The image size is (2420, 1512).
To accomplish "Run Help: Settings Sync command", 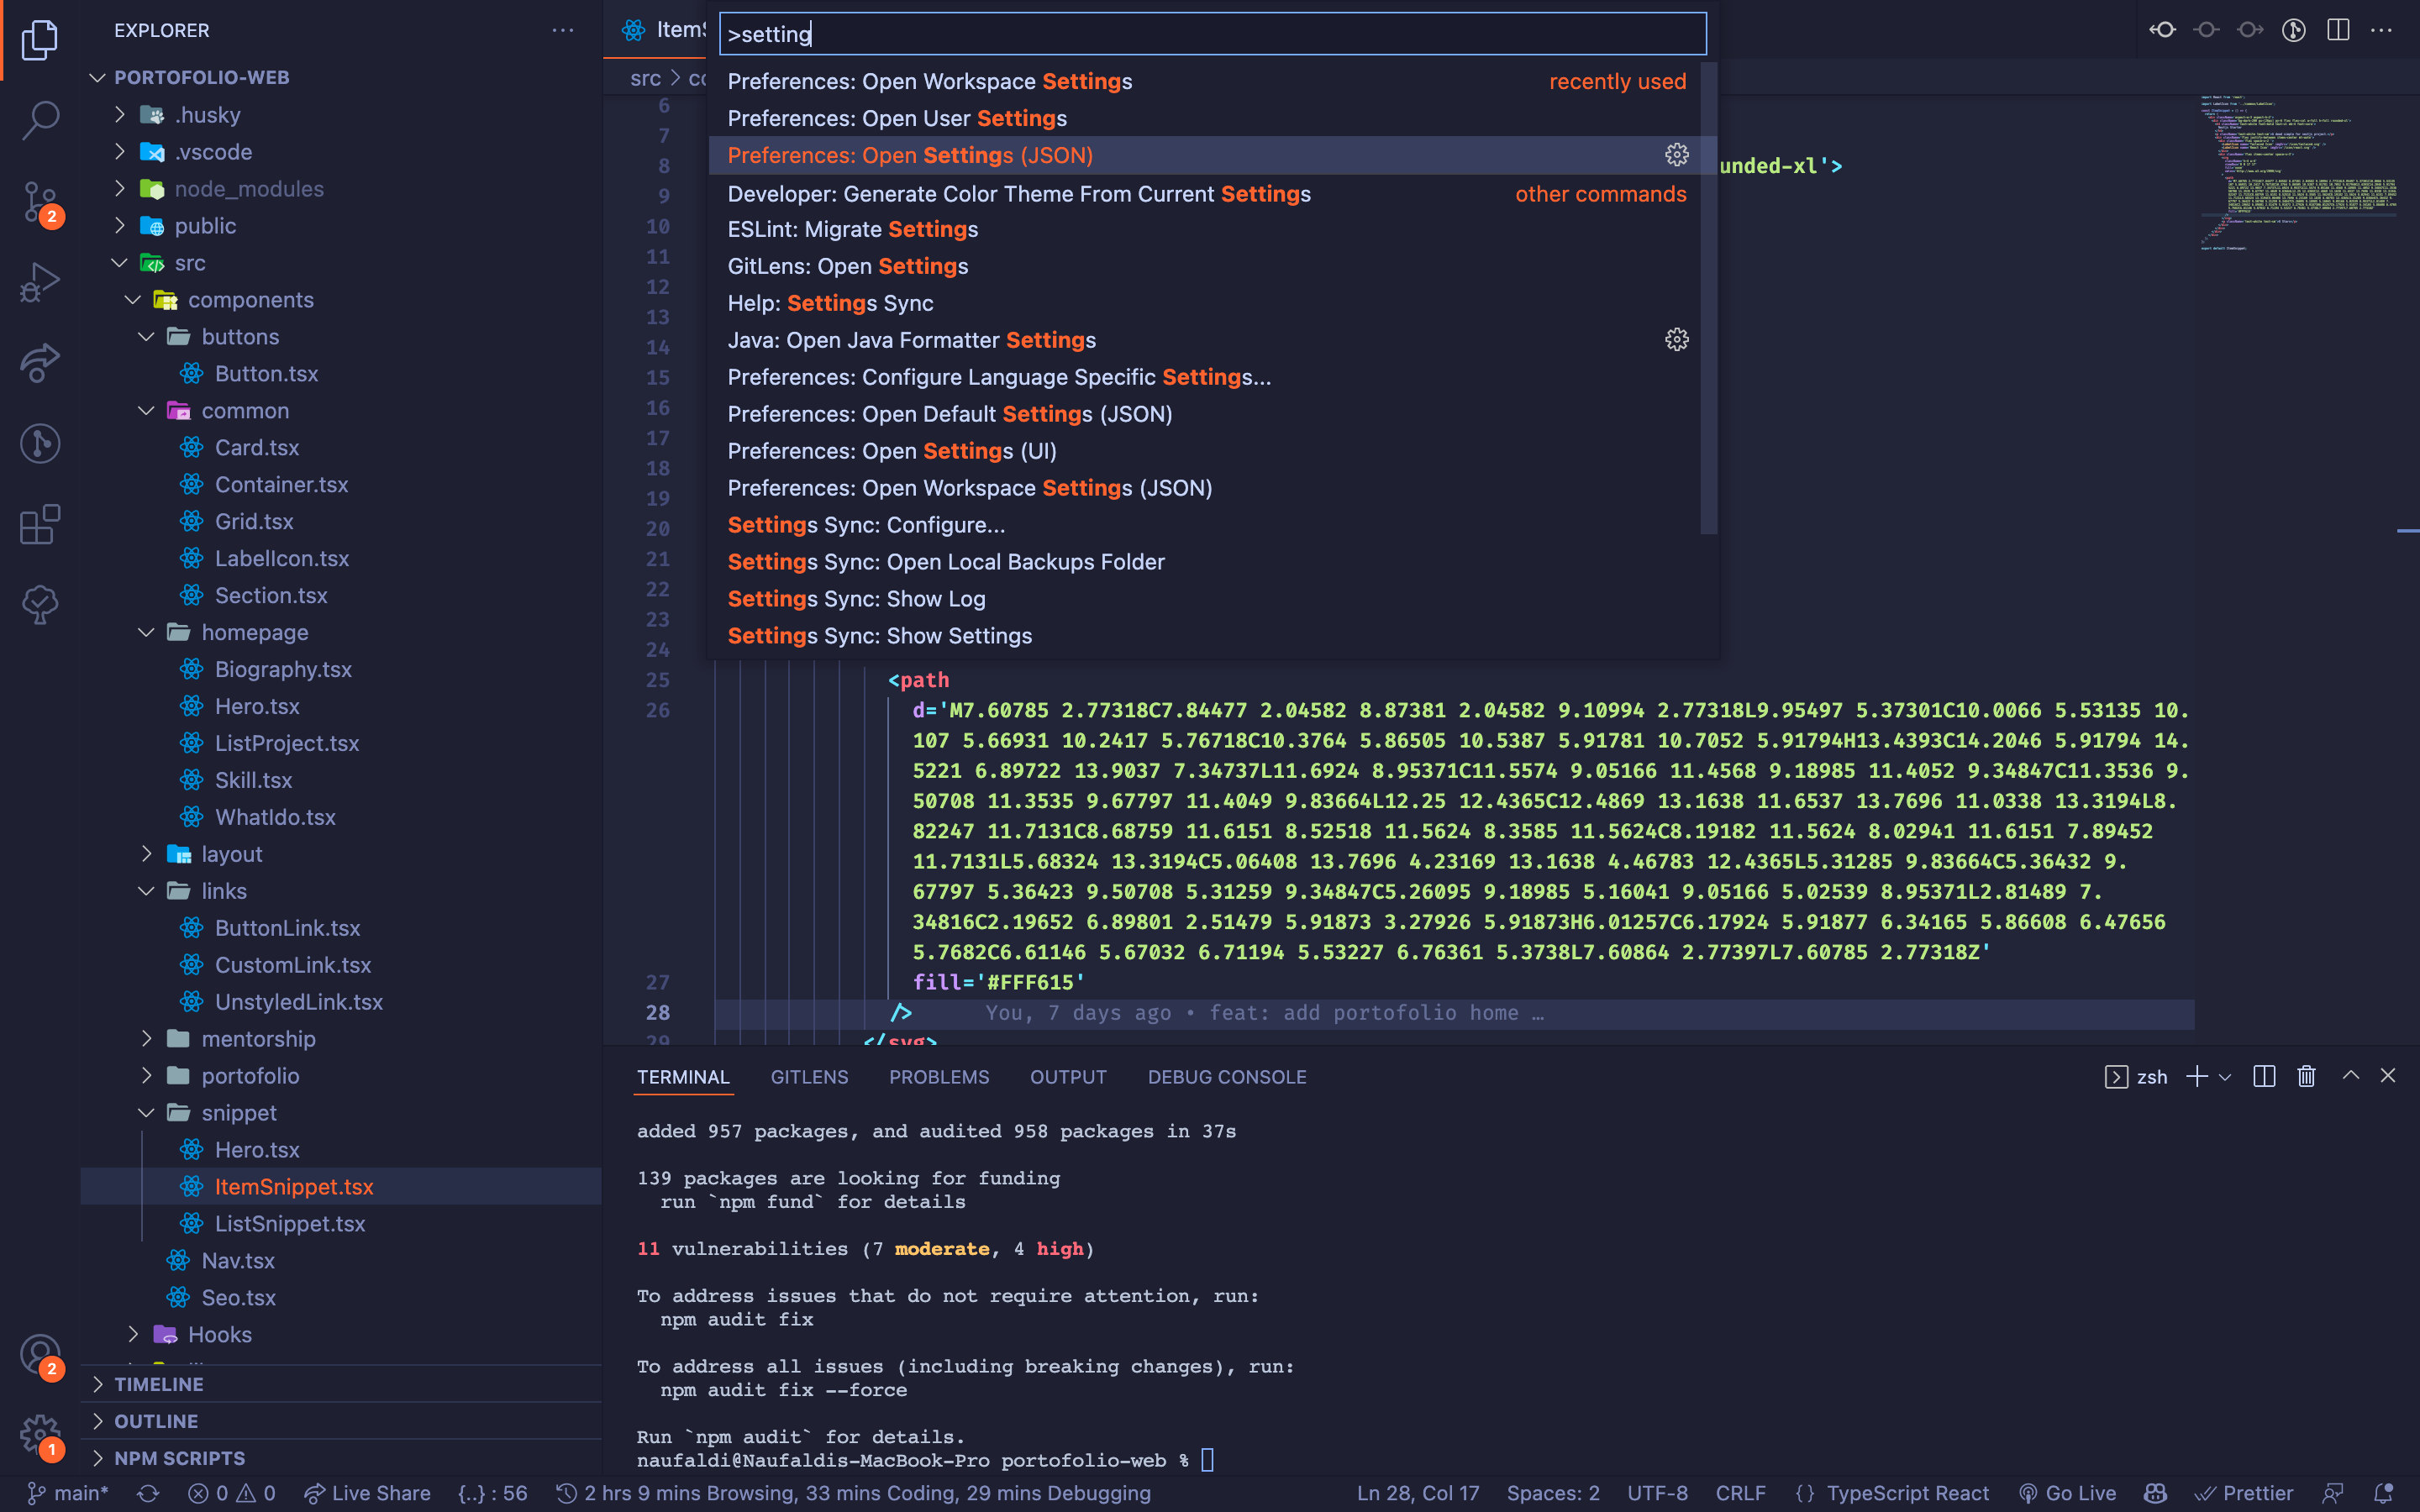I will pos(1204,303).
